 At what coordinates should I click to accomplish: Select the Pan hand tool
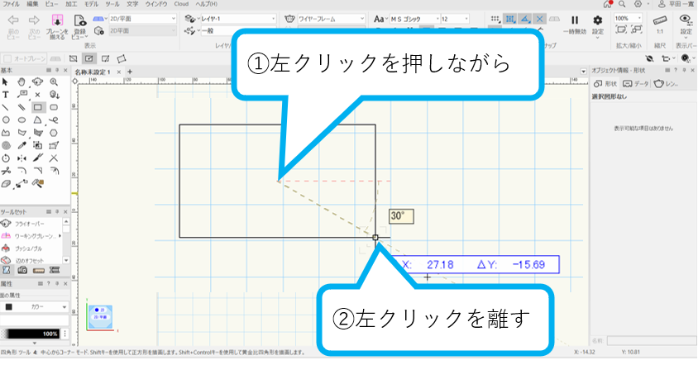point(21,82)
